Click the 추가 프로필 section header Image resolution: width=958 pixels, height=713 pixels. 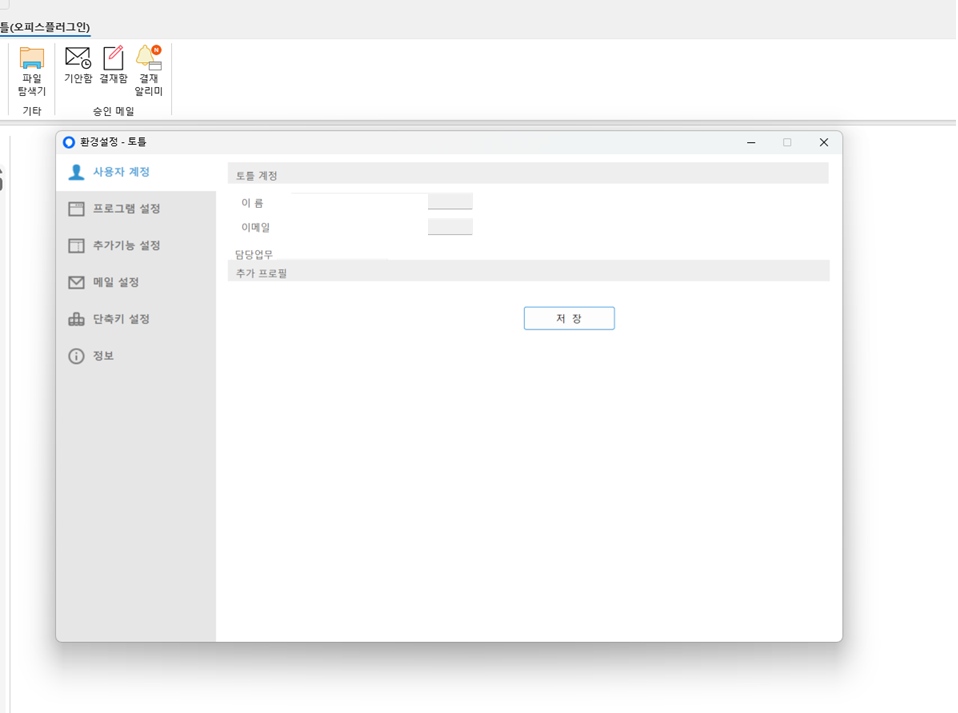tap(528, 271)
